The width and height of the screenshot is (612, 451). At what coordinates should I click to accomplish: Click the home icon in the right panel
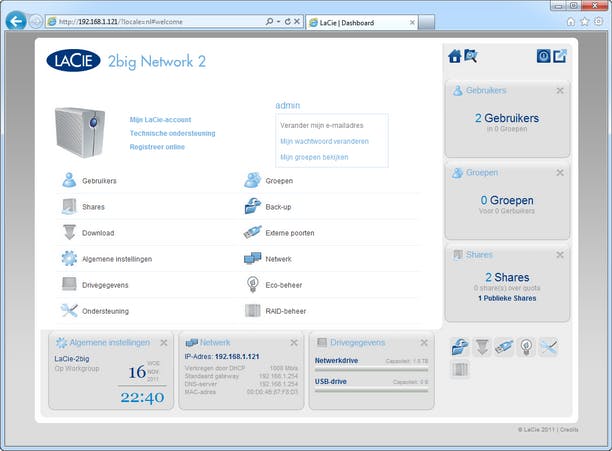(455, 56)
